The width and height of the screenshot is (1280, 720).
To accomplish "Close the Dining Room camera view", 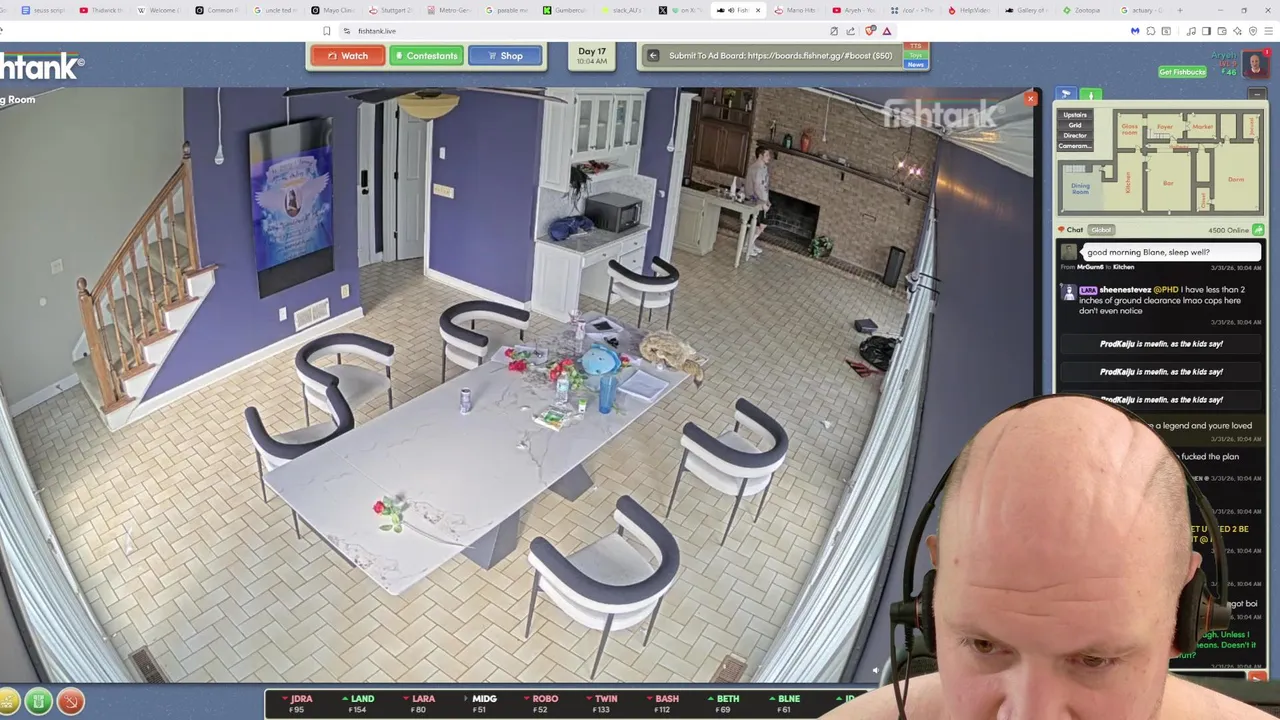I will [x=1031, y=99].
